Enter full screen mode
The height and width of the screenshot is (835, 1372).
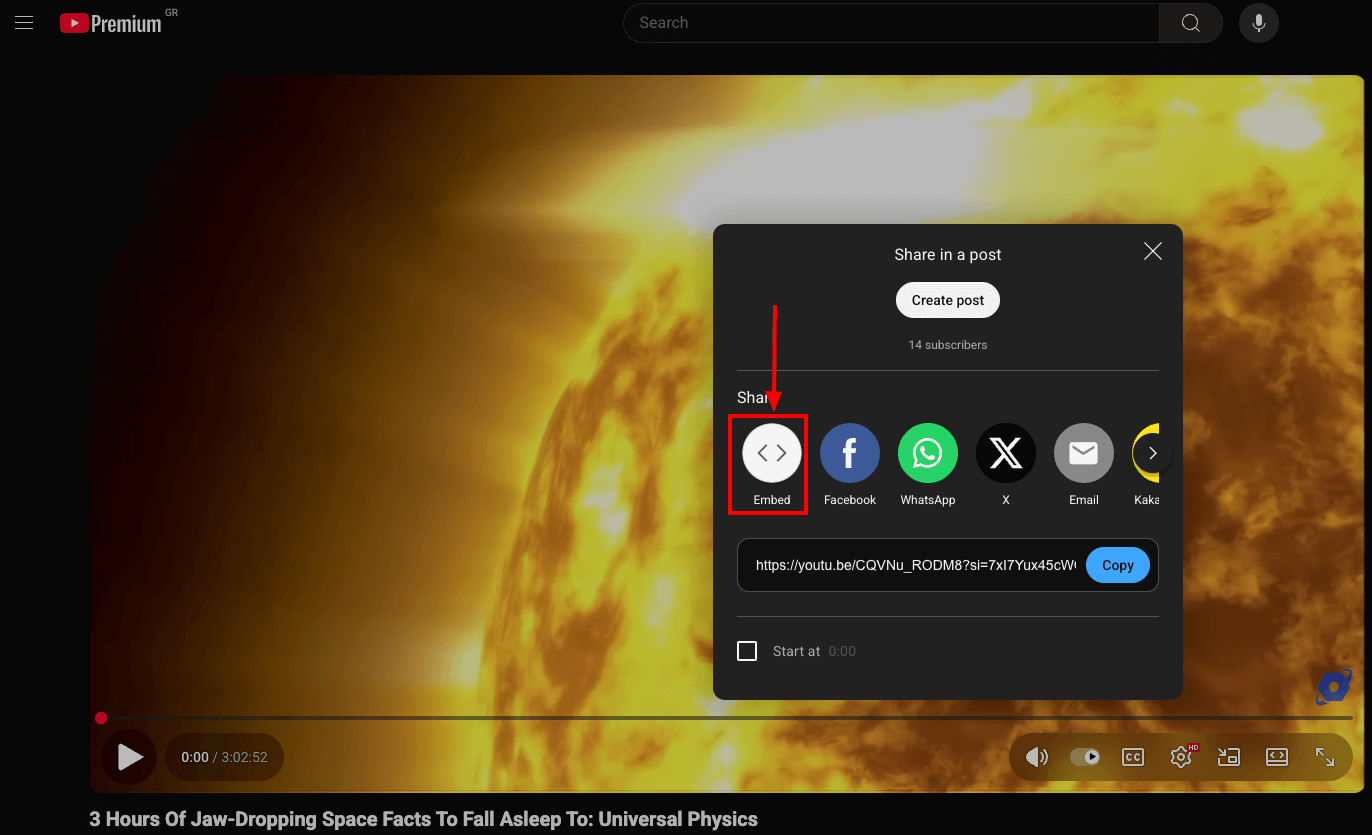coord(1325,757)
